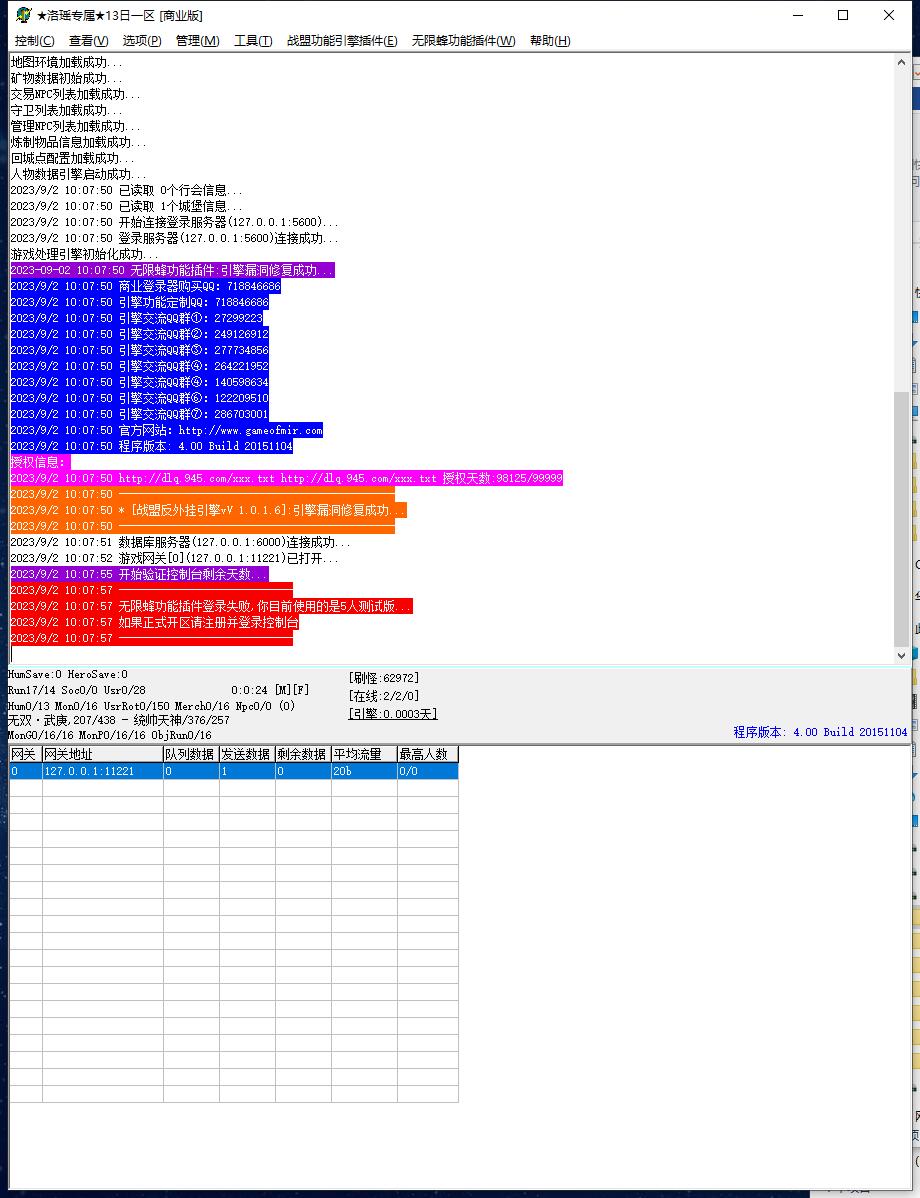Click the 网关地址 column header
Screen dimensions: 920x1198
[102, 754]
